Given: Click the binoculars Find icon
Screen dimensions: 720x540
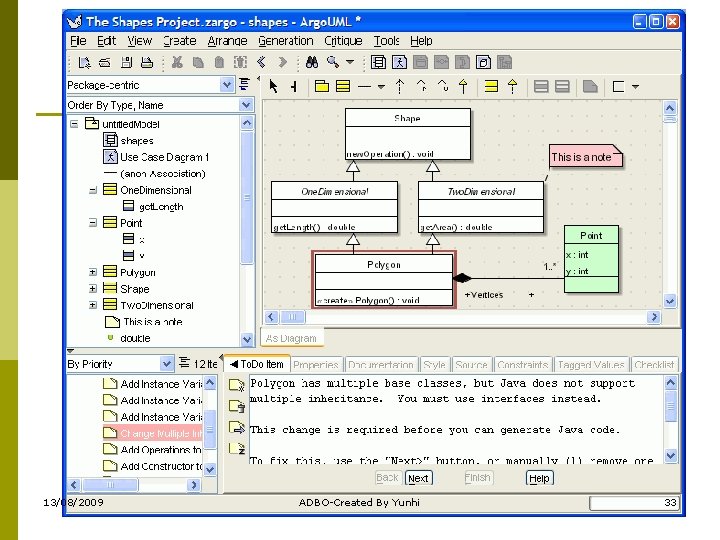Looking at the screenshot, I should [312, 62].
